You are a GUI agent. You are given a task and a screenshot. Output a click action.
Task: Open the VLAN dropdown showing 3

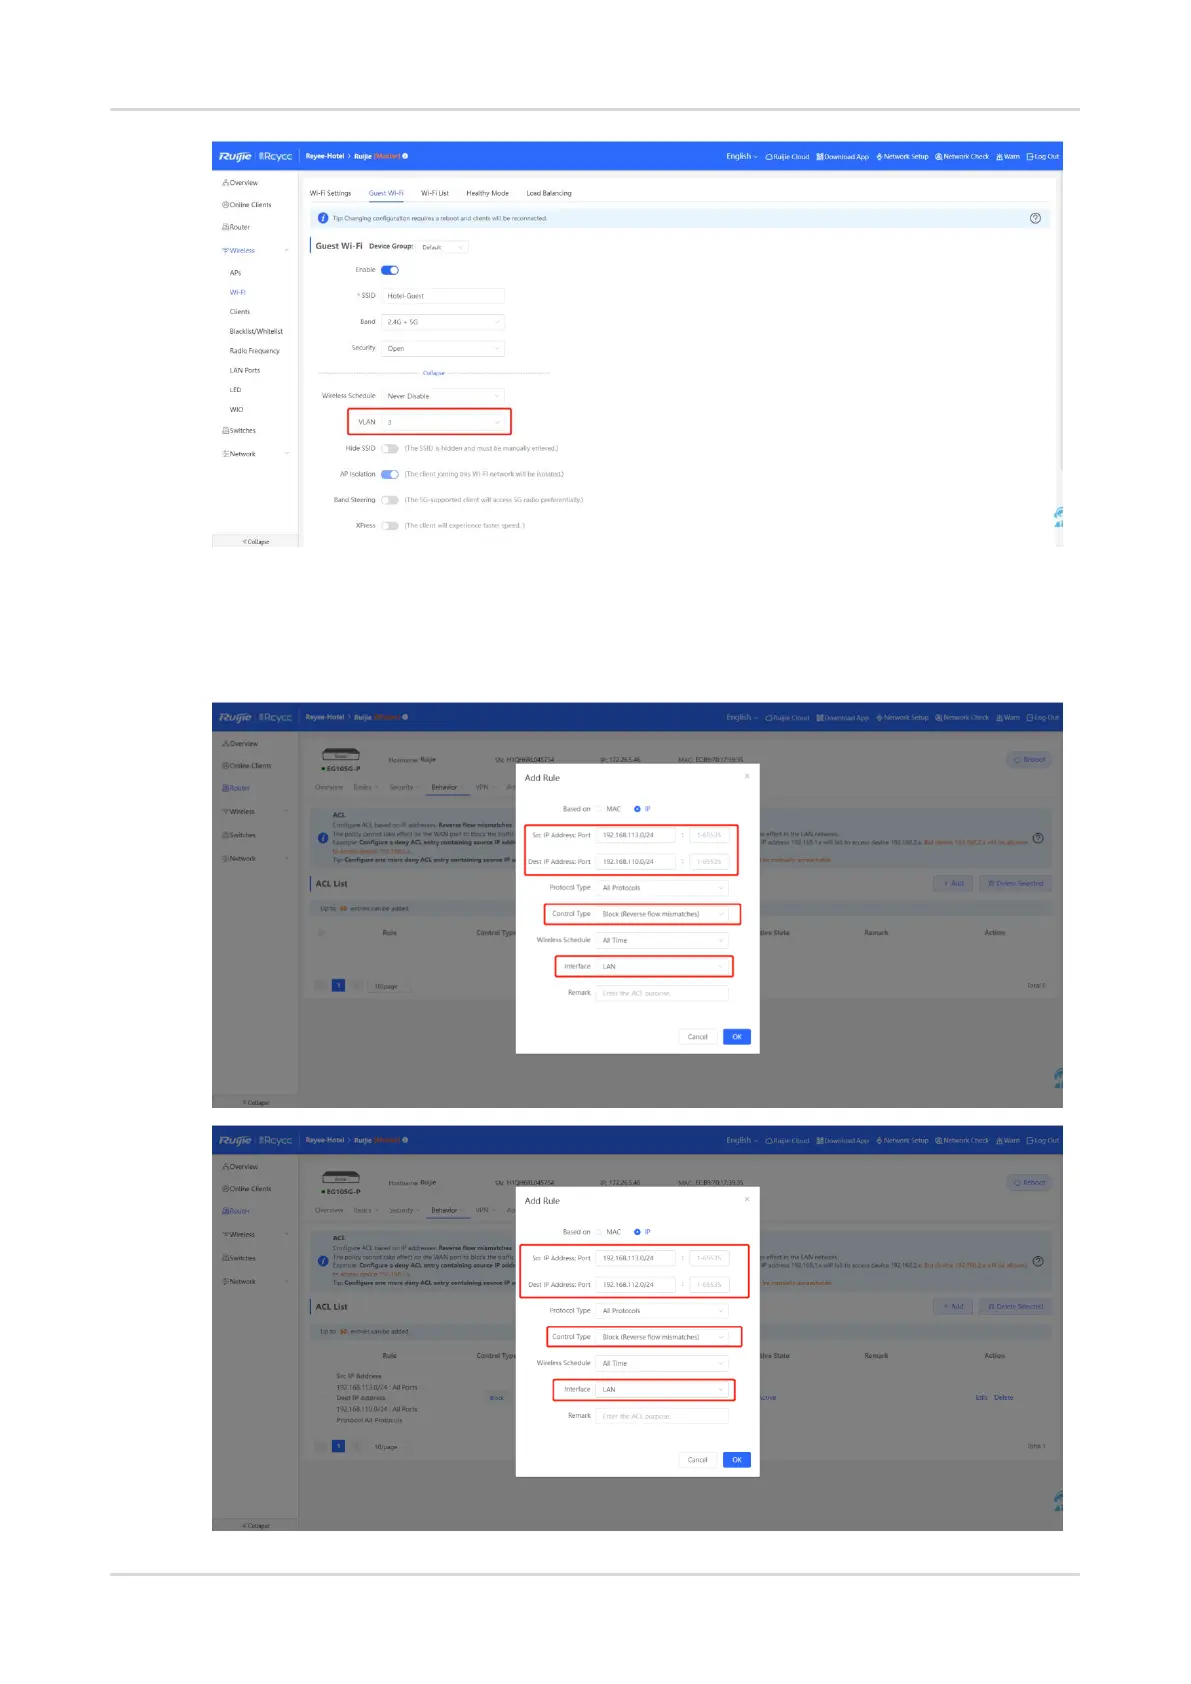click(443, 422)
